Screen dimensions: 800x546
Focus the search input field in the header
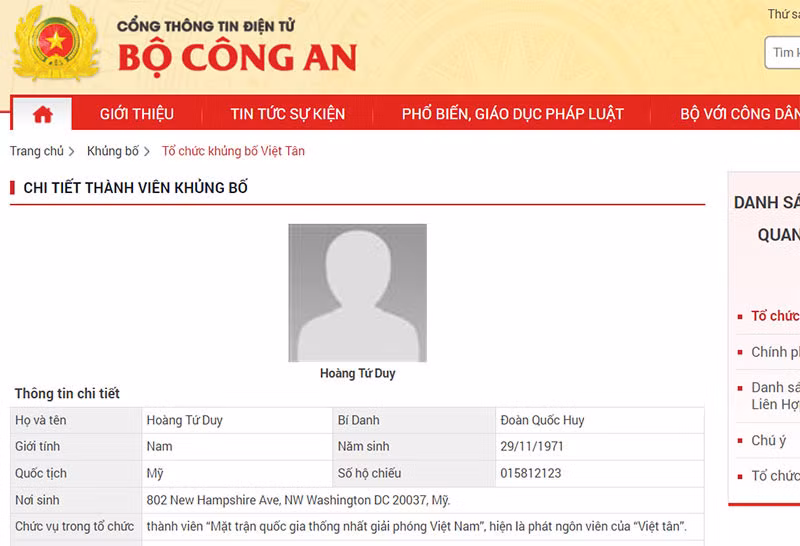point(782,53)
